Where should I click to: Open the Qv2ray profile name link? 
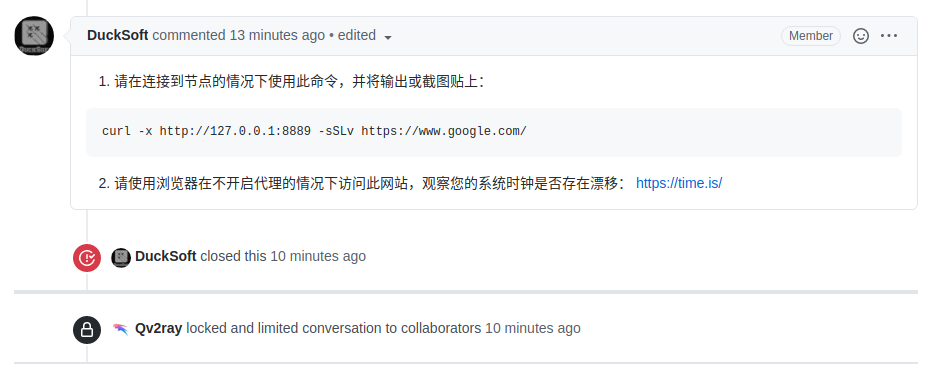159,328
